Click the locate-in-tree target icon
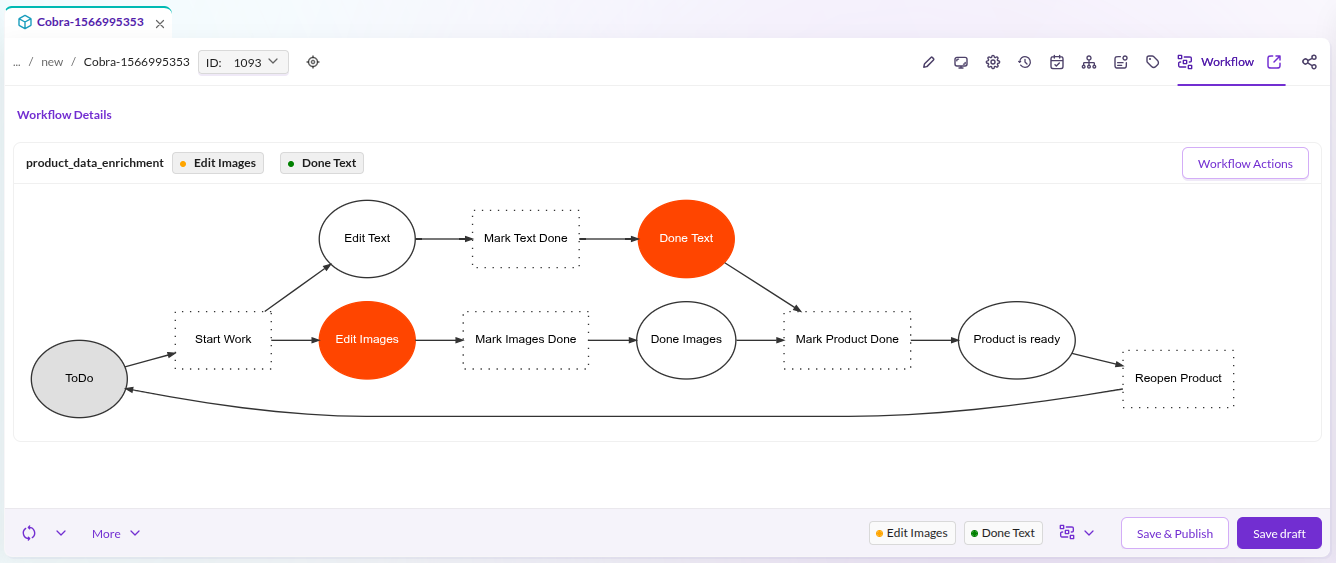The image size is (1336, 563). pyautogui.click(x=312, y=62)
